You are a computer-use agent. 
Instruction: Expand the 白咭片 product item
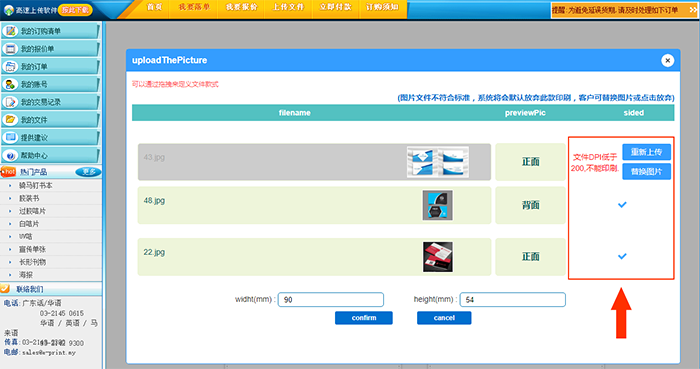[29, 224]
